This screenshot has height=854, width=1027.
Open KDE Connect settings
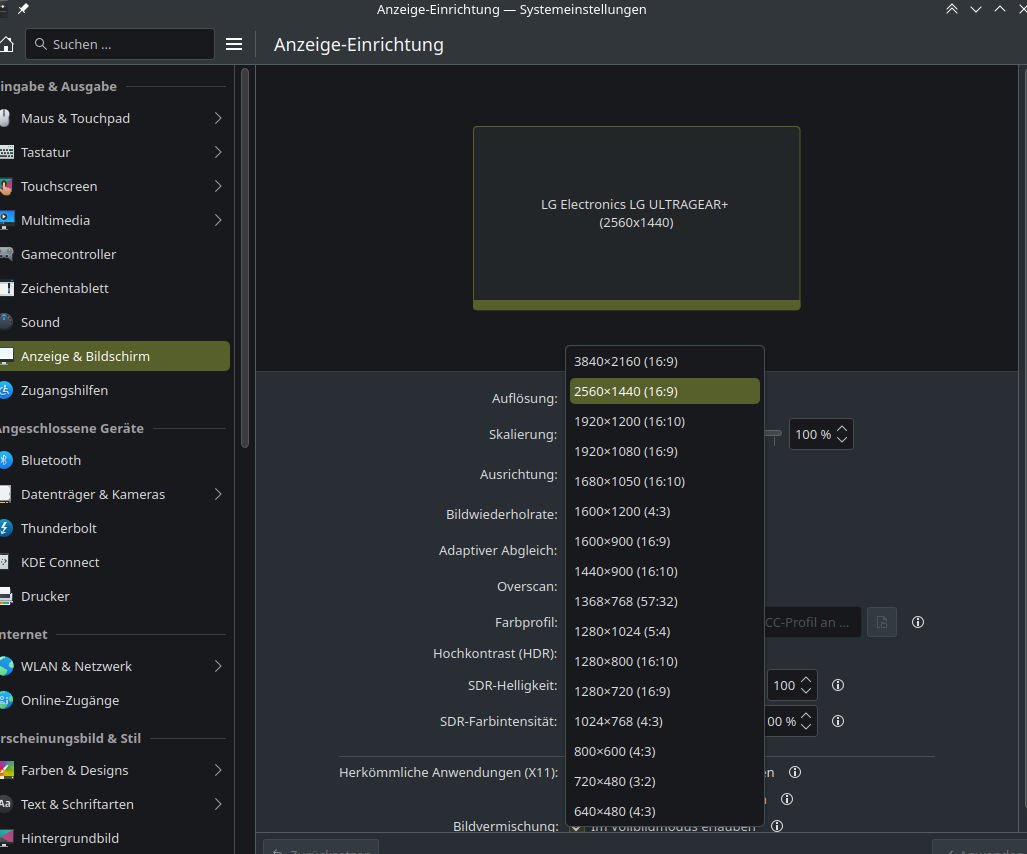point(114,563)
